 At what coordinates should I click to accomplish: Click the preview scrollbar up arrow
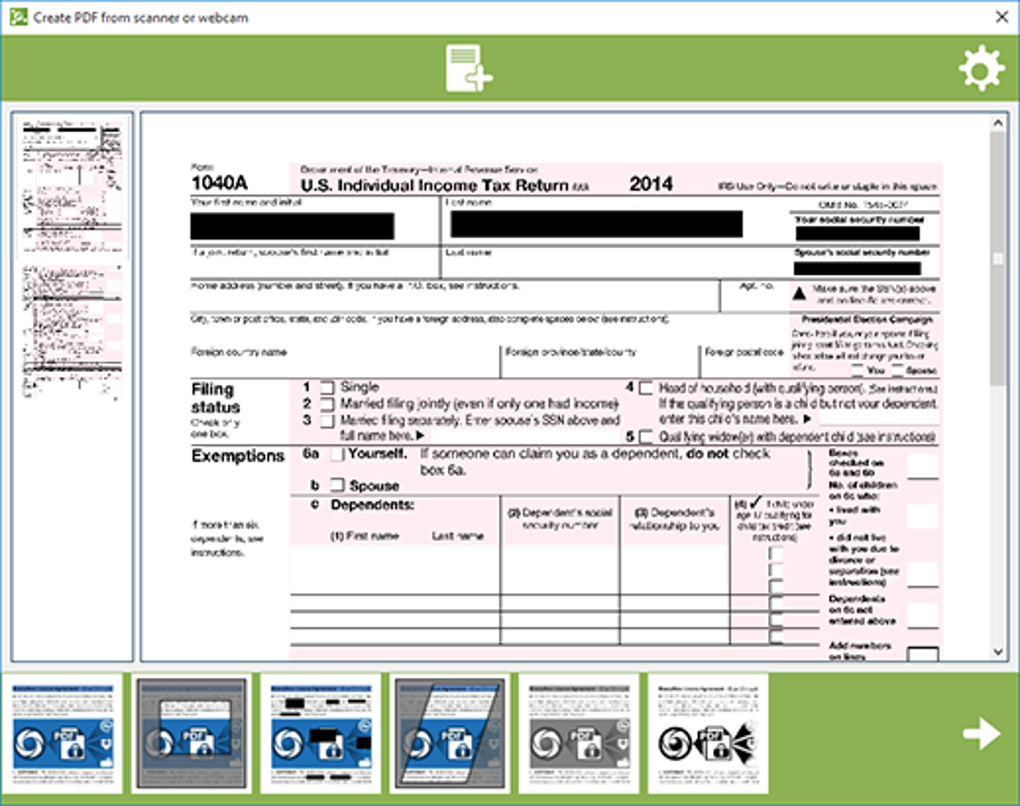999,123
